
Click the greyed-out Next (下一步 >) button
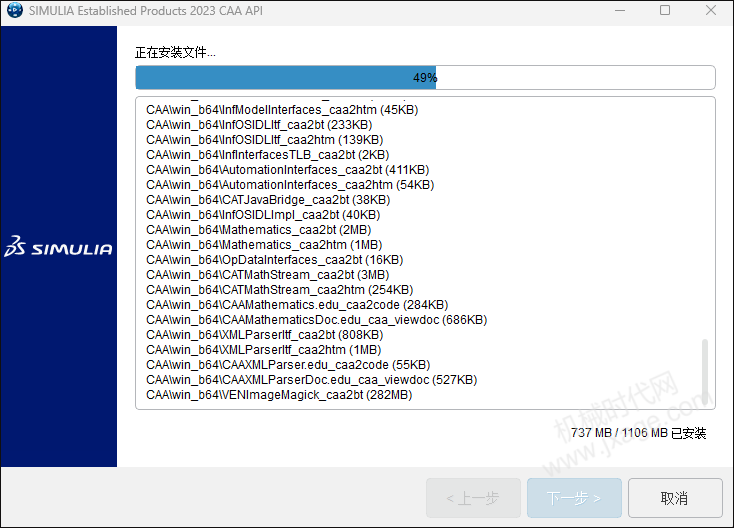pyautogui.click(x=574, y=498)
